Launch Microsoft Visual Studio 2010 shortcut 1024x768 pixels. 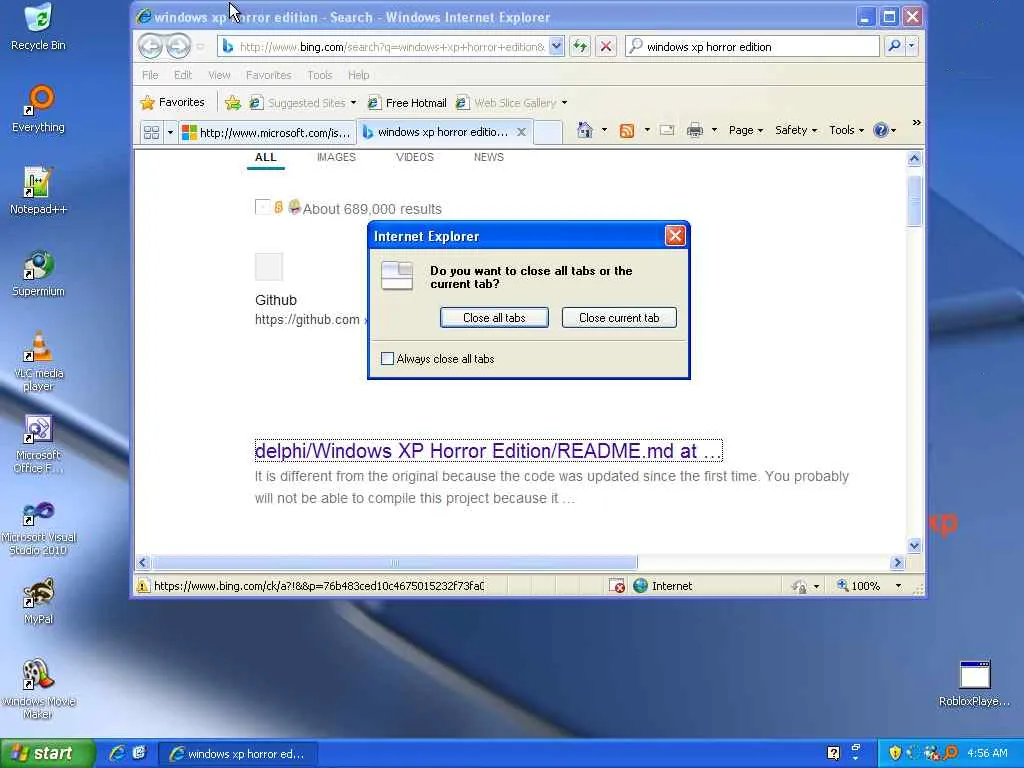tap(39, 526)
